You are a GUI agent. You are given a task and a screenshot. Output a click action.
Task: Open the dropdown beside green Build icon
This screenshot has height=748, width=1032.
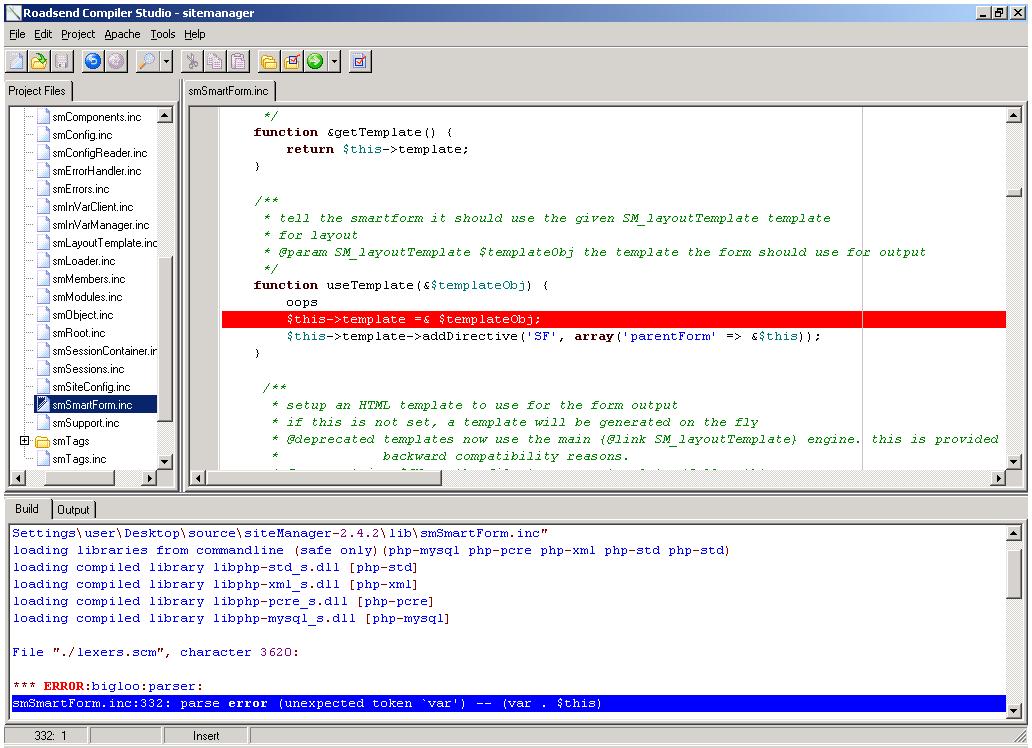tap(334, 61)
